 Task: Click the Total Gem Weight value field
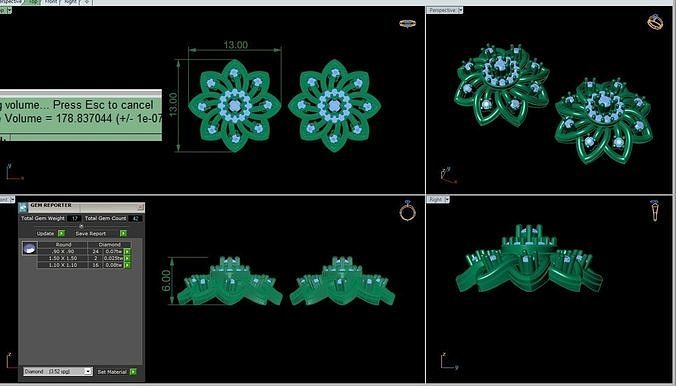(x=74, y=218)
